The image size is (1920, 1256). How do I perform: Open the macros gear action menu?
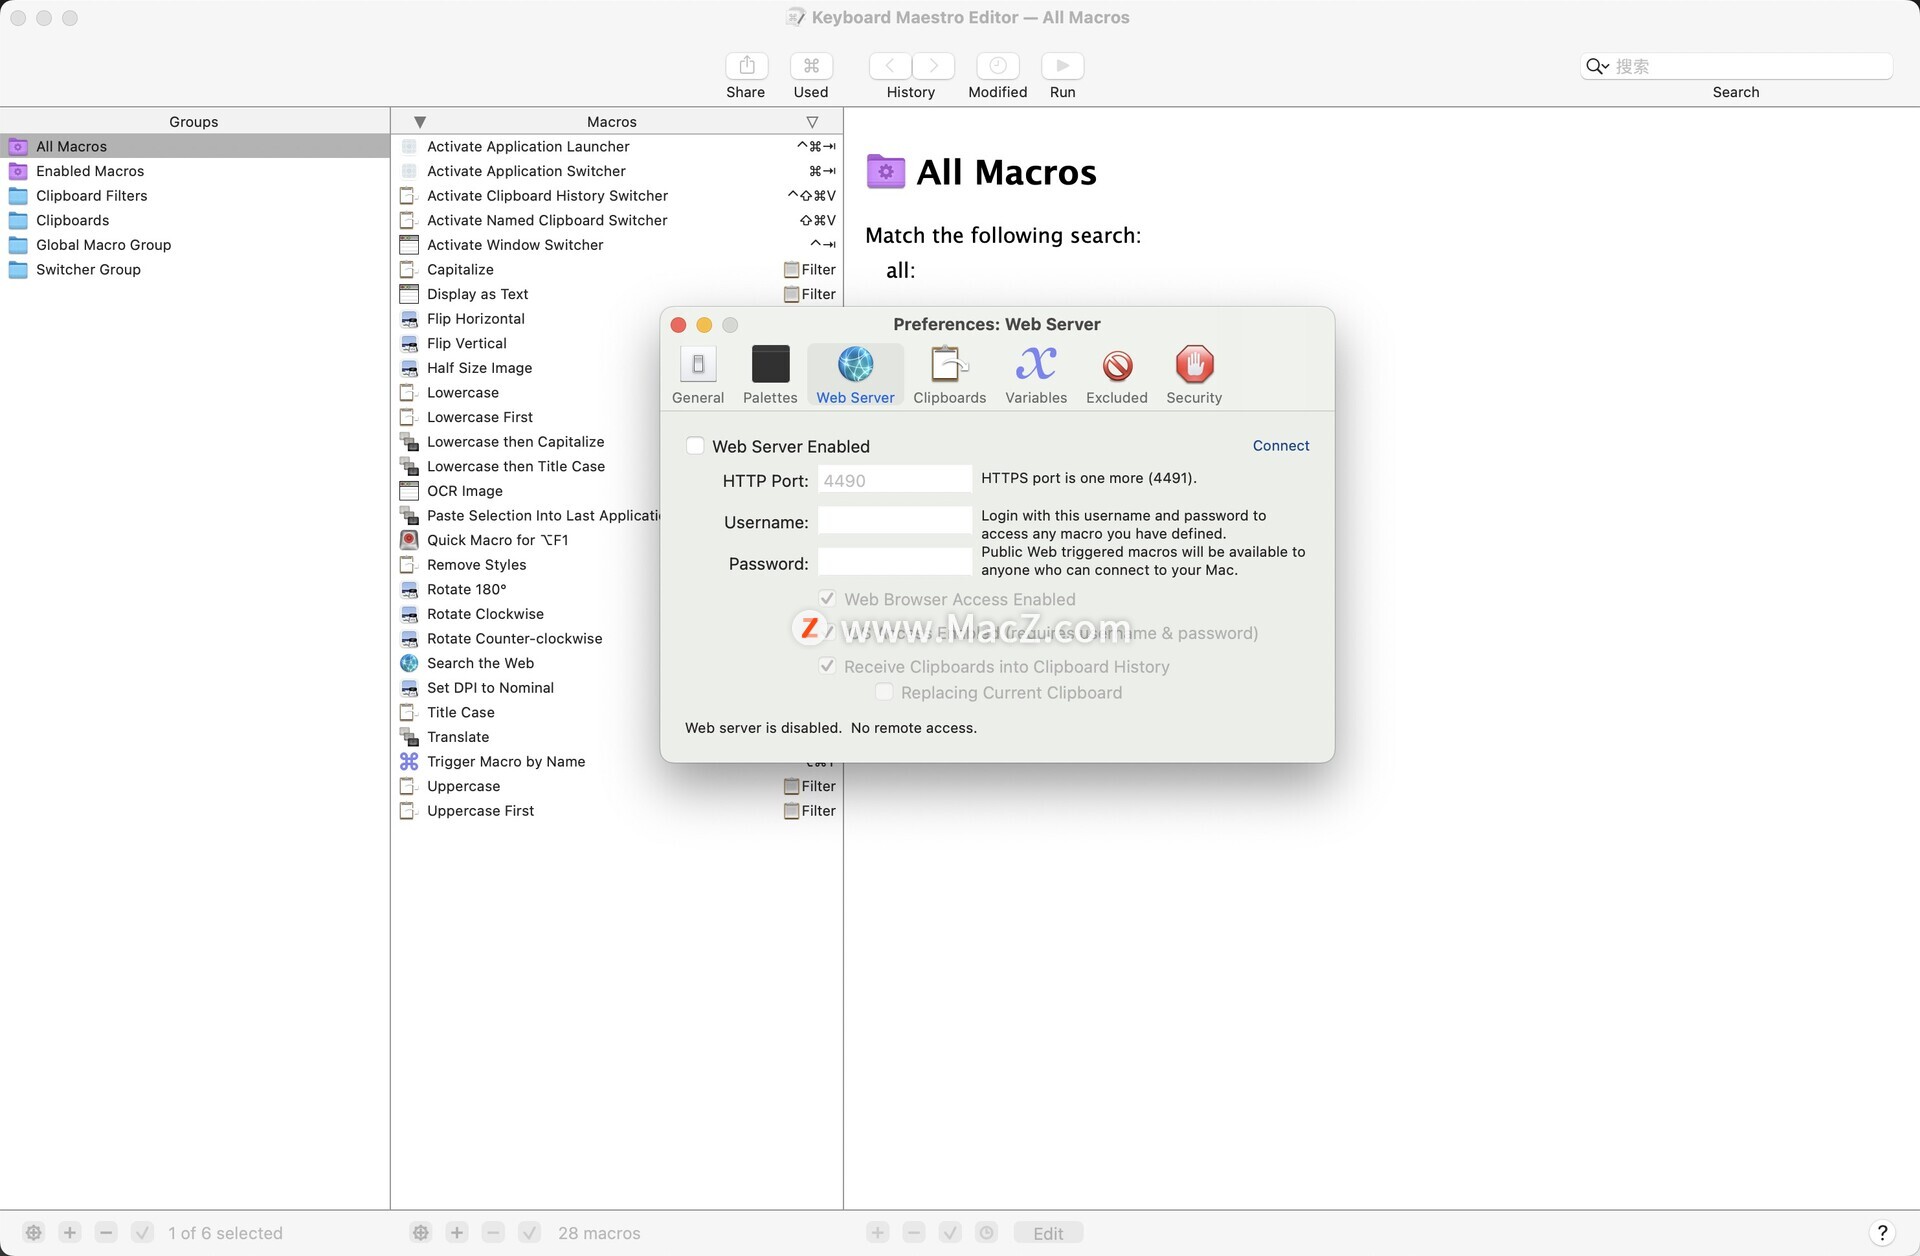point(421,1233)
